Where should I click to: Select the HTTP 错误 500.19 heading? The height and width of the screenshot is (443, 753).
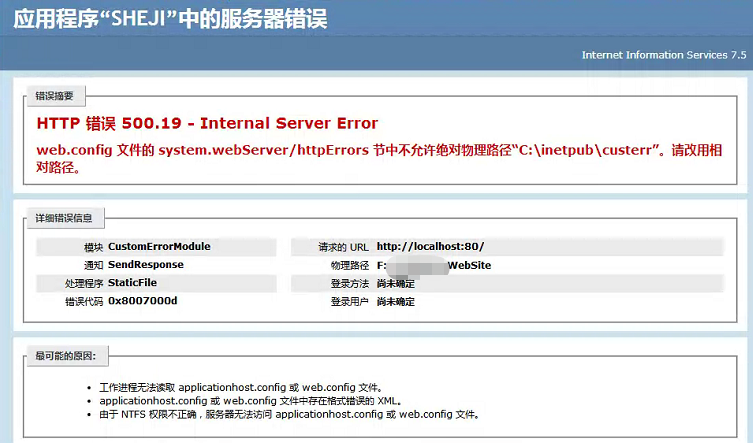point(207,123)
